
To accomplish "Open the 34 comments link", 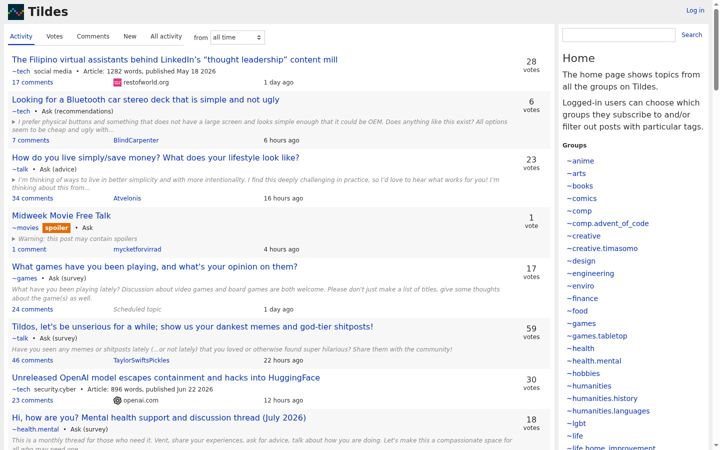I will point(32,198).
